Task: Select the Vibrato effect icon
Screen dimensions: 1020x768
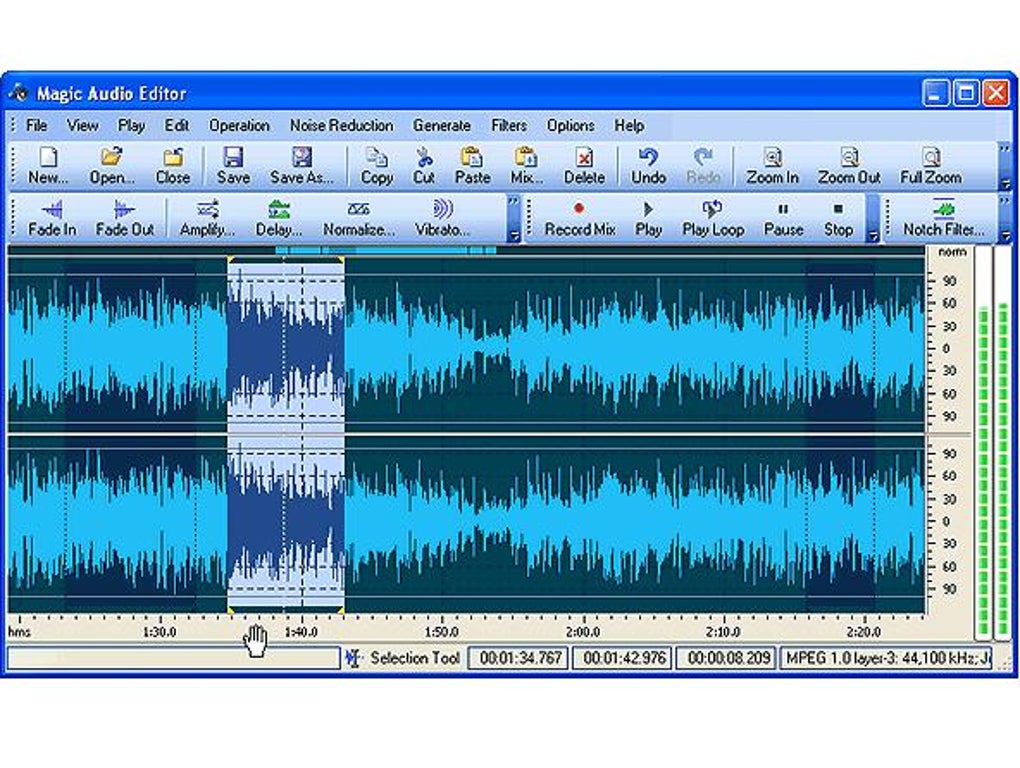Action: pyautogui.click(x=442, y=210)
